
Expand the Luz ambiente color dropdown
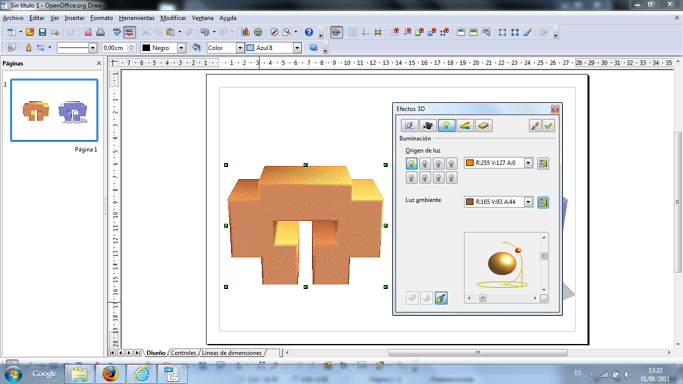click(x=528, y=202)
